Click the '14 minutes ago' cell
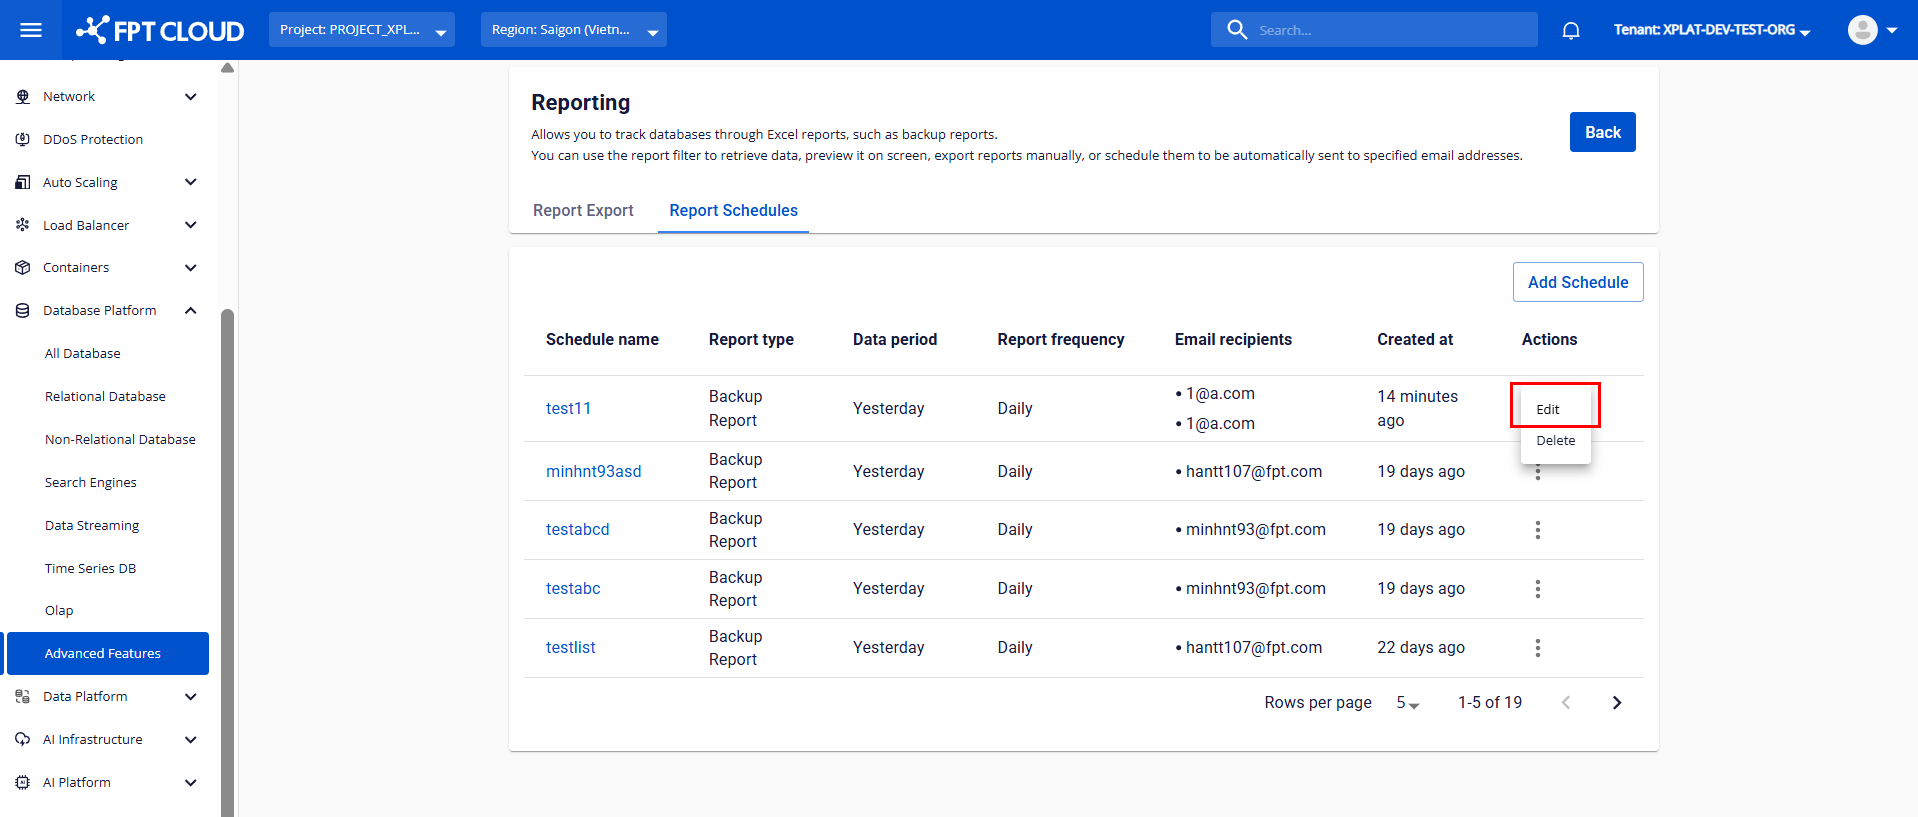This screenshot has height=817, width=1918. pyautogui.click(x=1417, y=409)
